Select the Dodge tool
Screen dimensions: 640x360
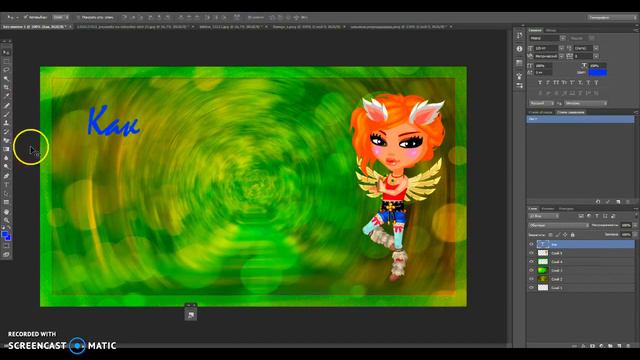pyautogui.click(x=6, y=167)
